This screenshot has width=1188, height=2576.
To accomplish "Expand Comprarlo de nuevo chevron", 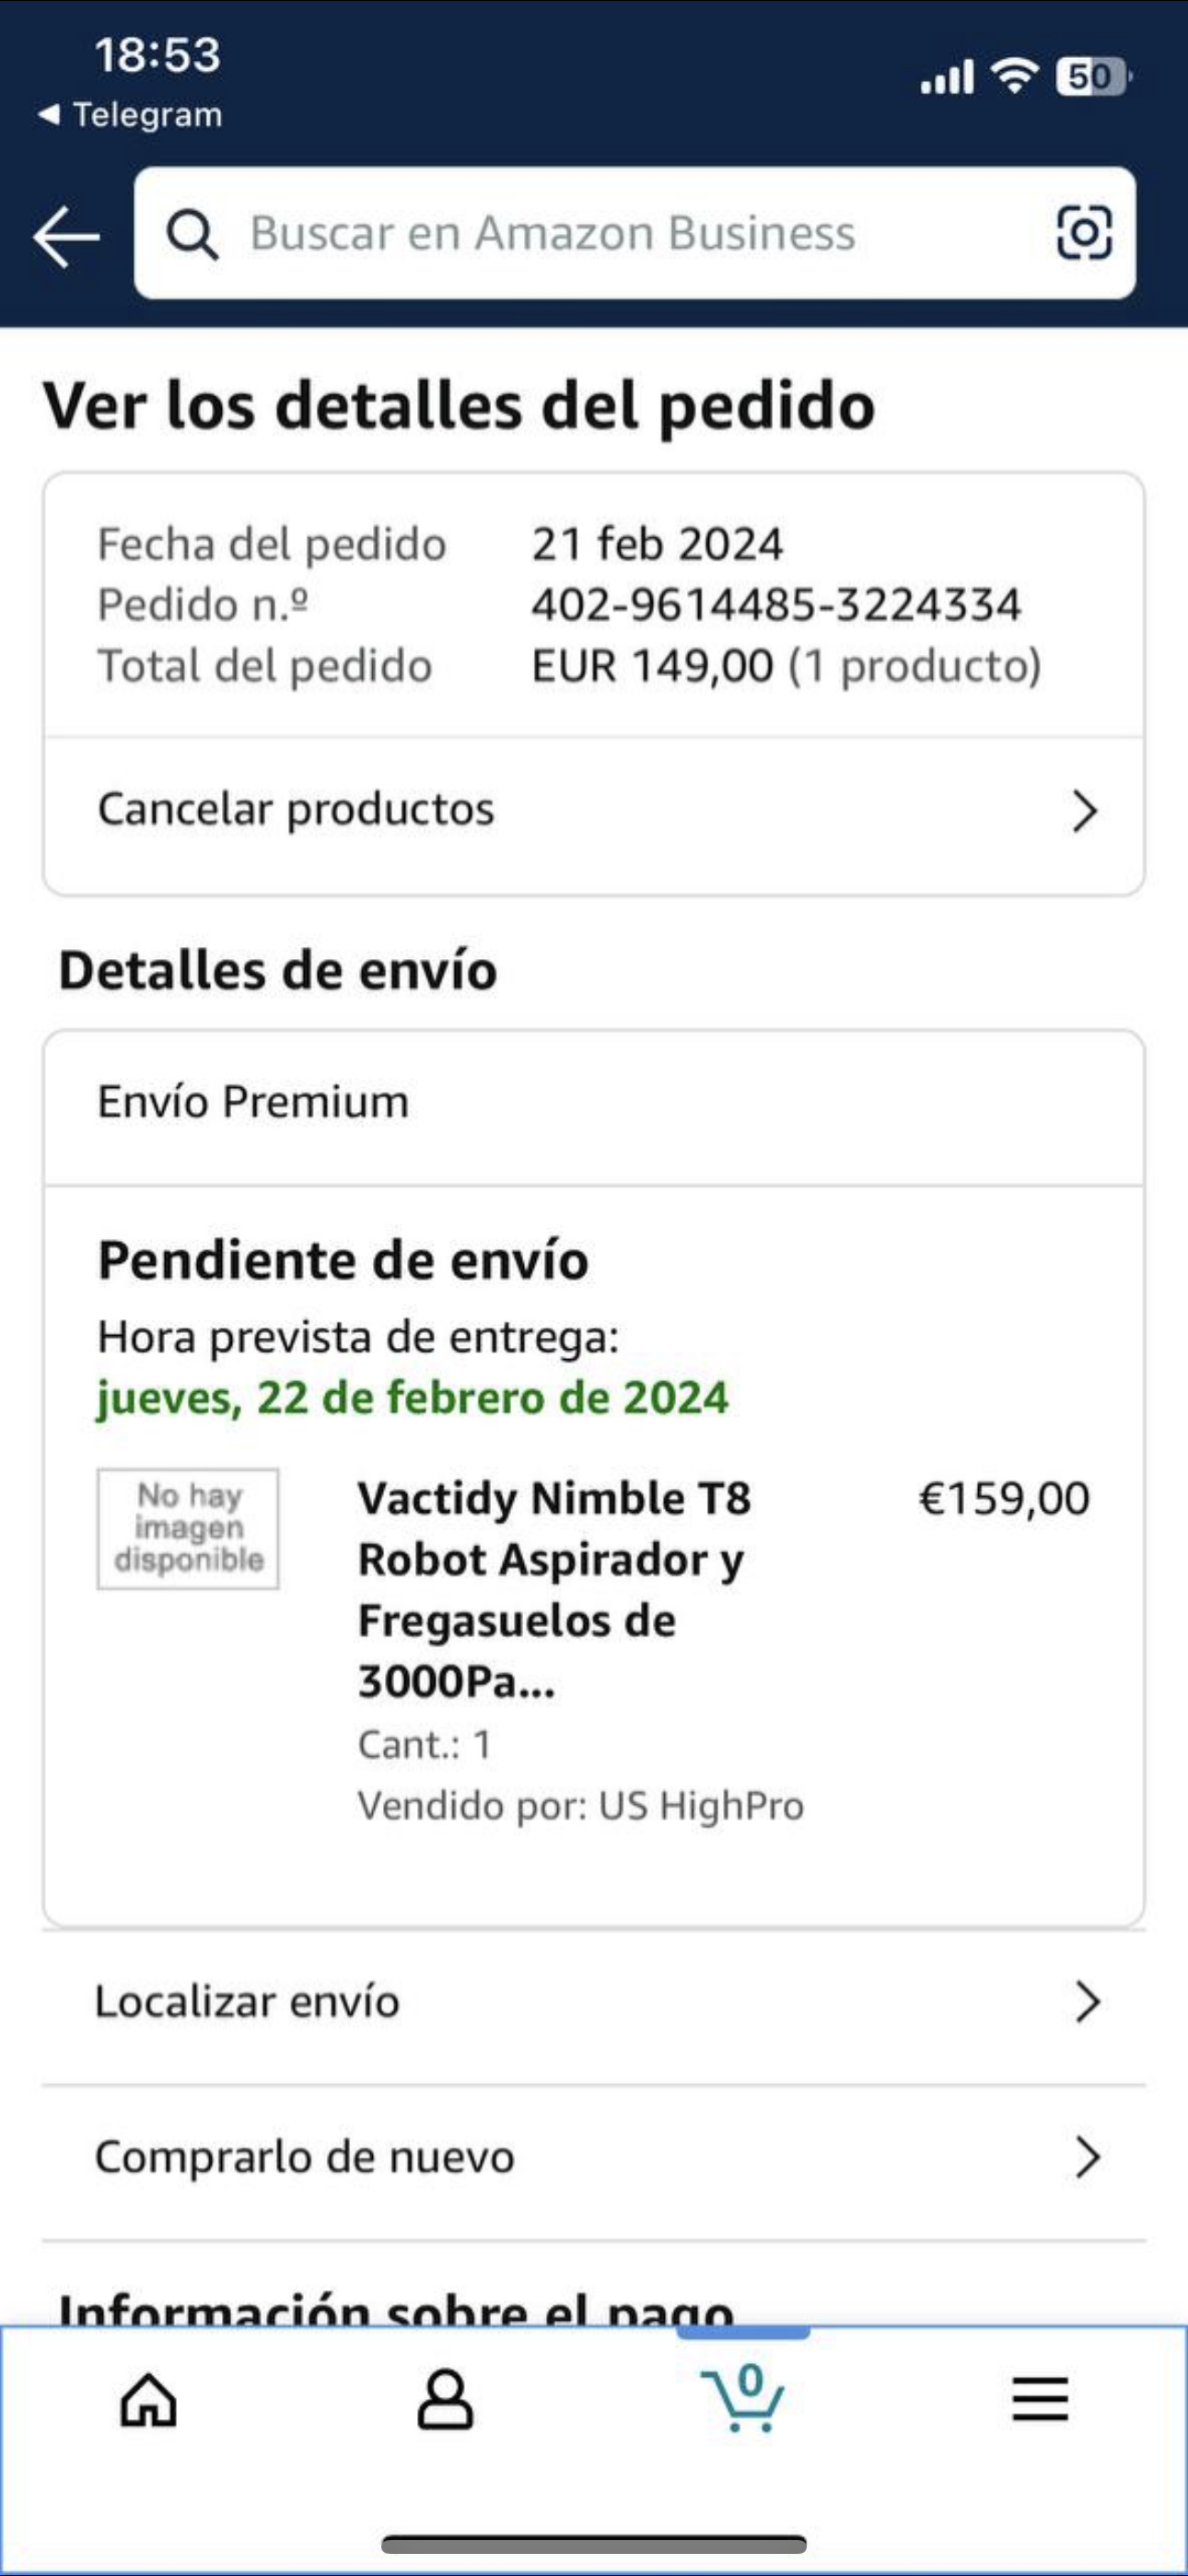I will click(x=1087, y=2157).
